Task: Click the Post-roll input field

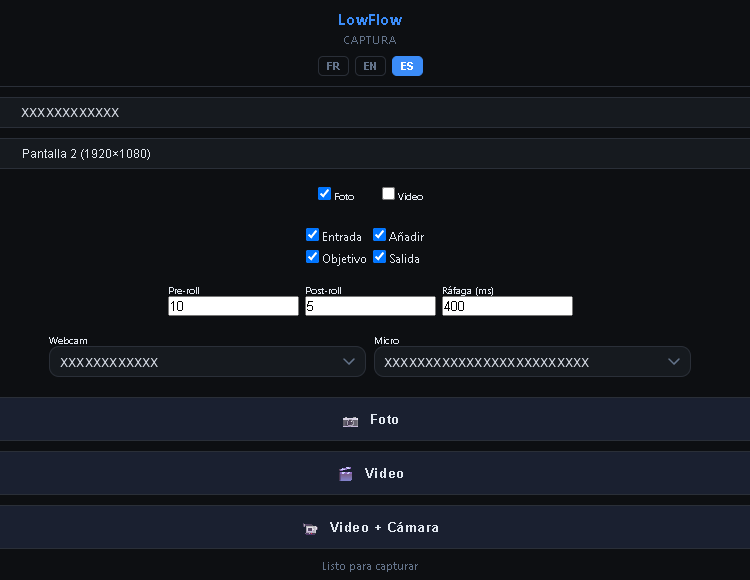Action: 370,306
